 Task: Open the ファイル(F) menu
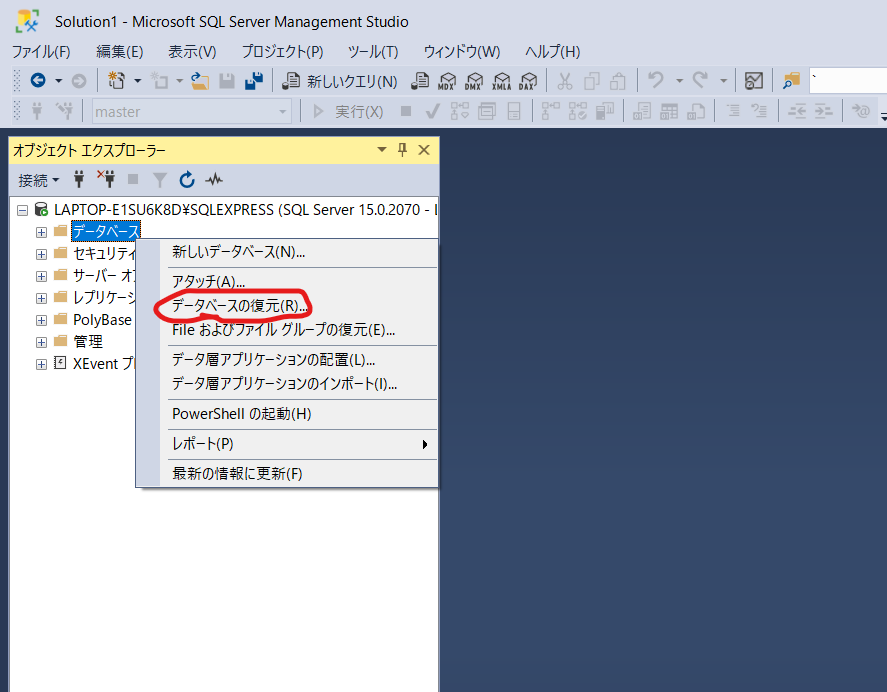41,51
